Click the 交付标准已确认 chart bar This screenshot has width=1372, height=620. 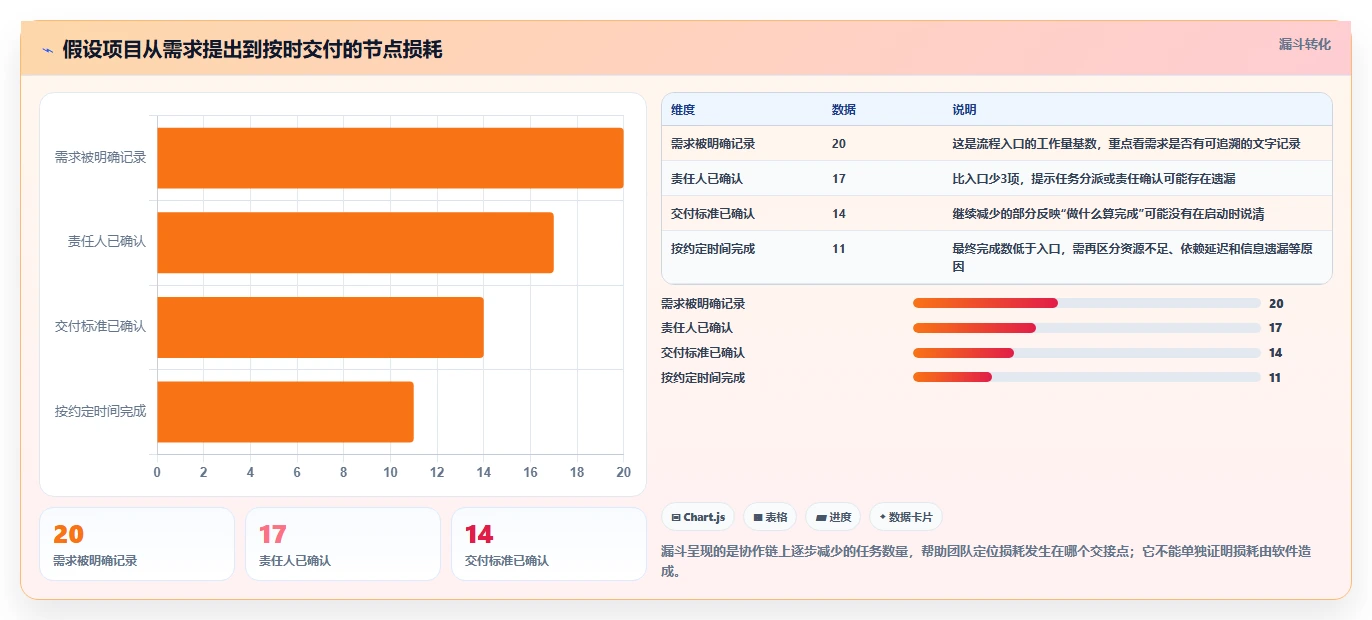320,327
